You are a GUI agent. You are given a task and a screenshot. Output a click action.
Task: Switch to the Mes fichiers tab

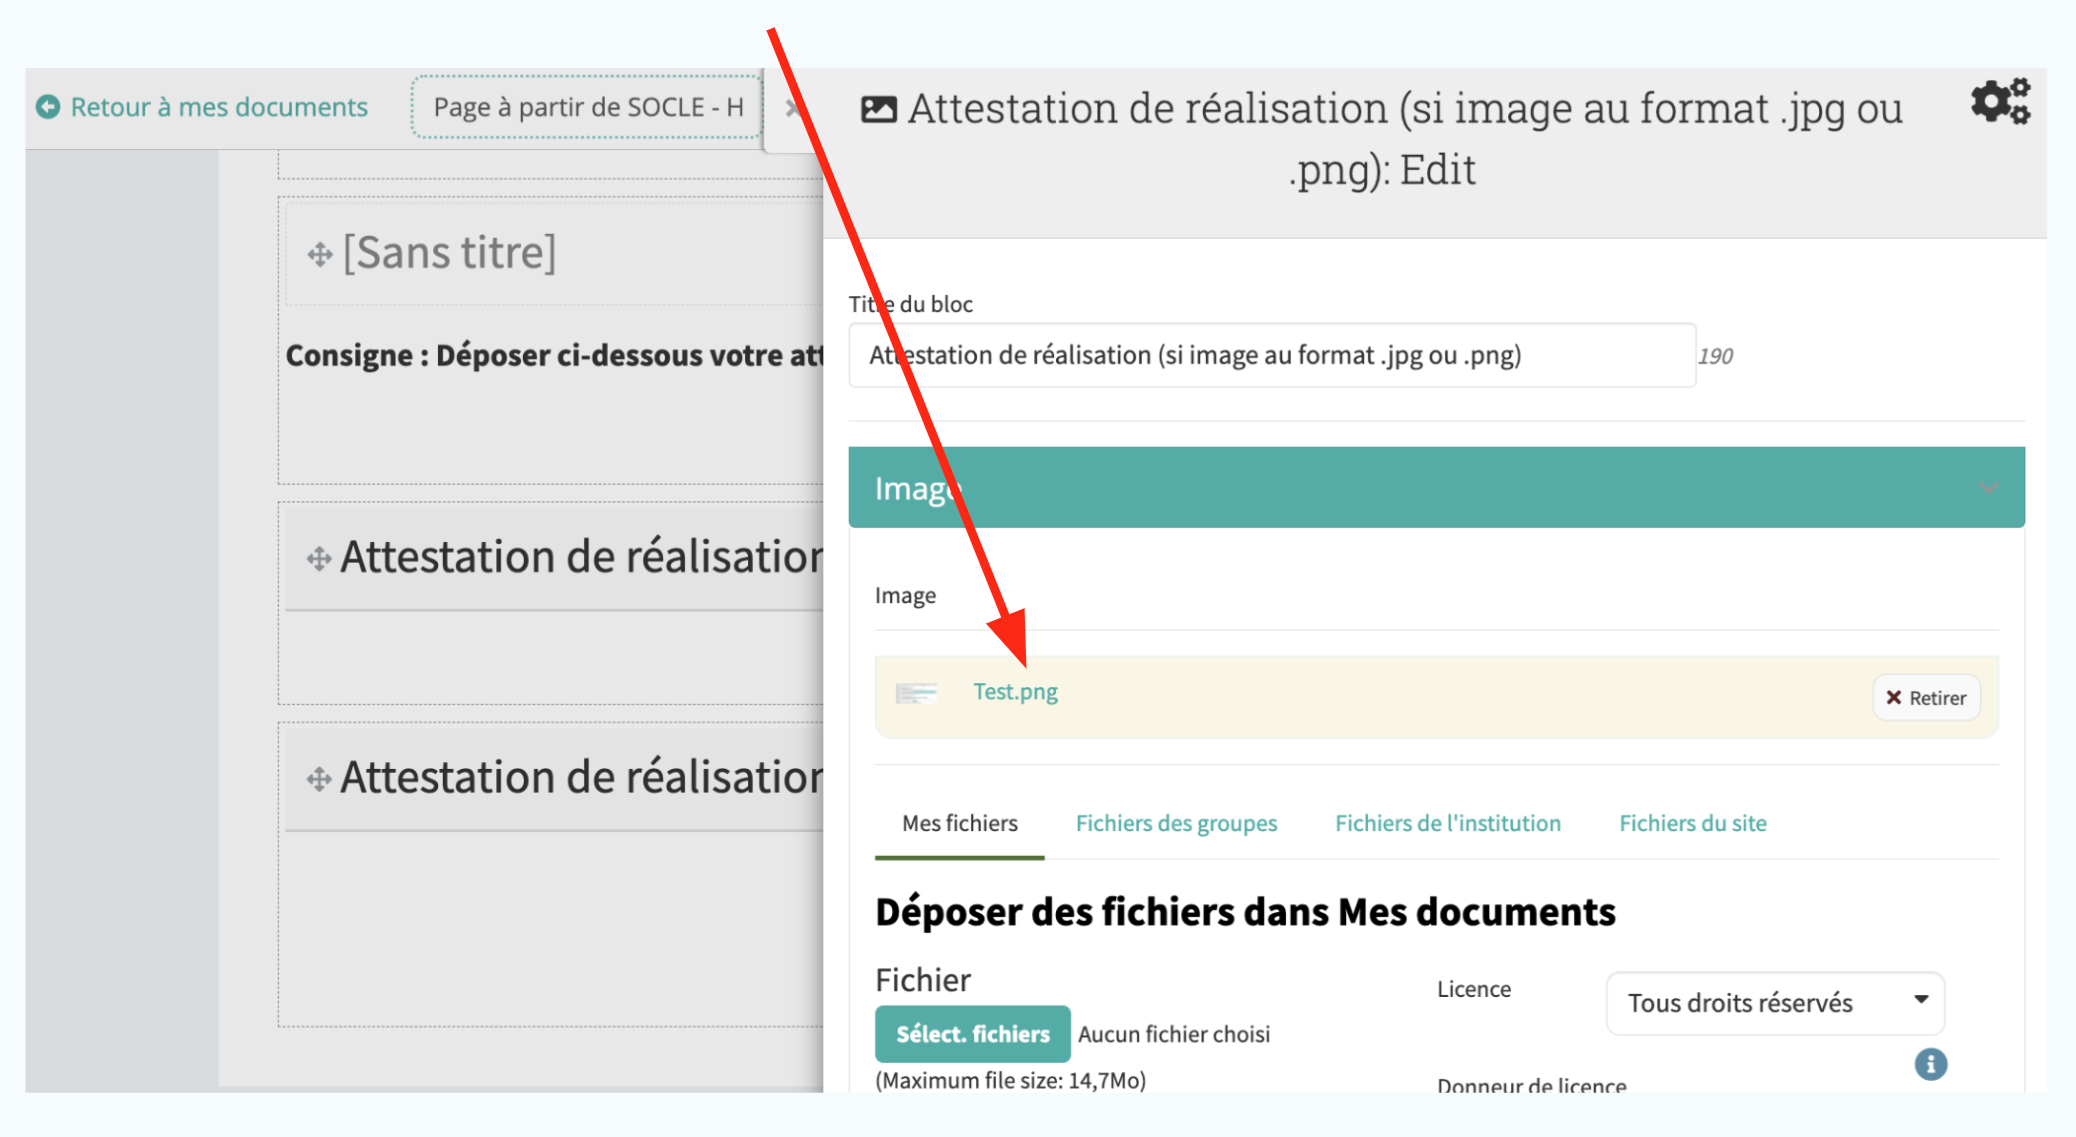(959, 823)
